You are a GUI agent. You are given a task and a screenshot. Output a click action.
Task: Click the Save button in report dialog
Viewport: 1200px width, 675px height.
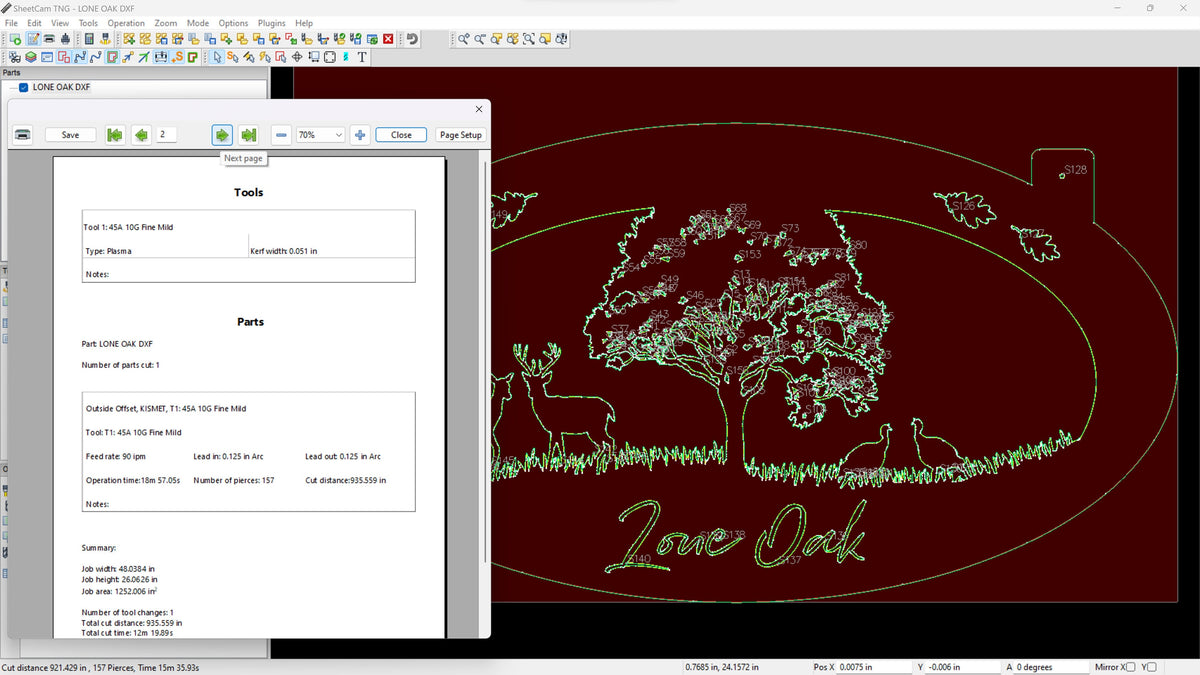tap(70, 134)
